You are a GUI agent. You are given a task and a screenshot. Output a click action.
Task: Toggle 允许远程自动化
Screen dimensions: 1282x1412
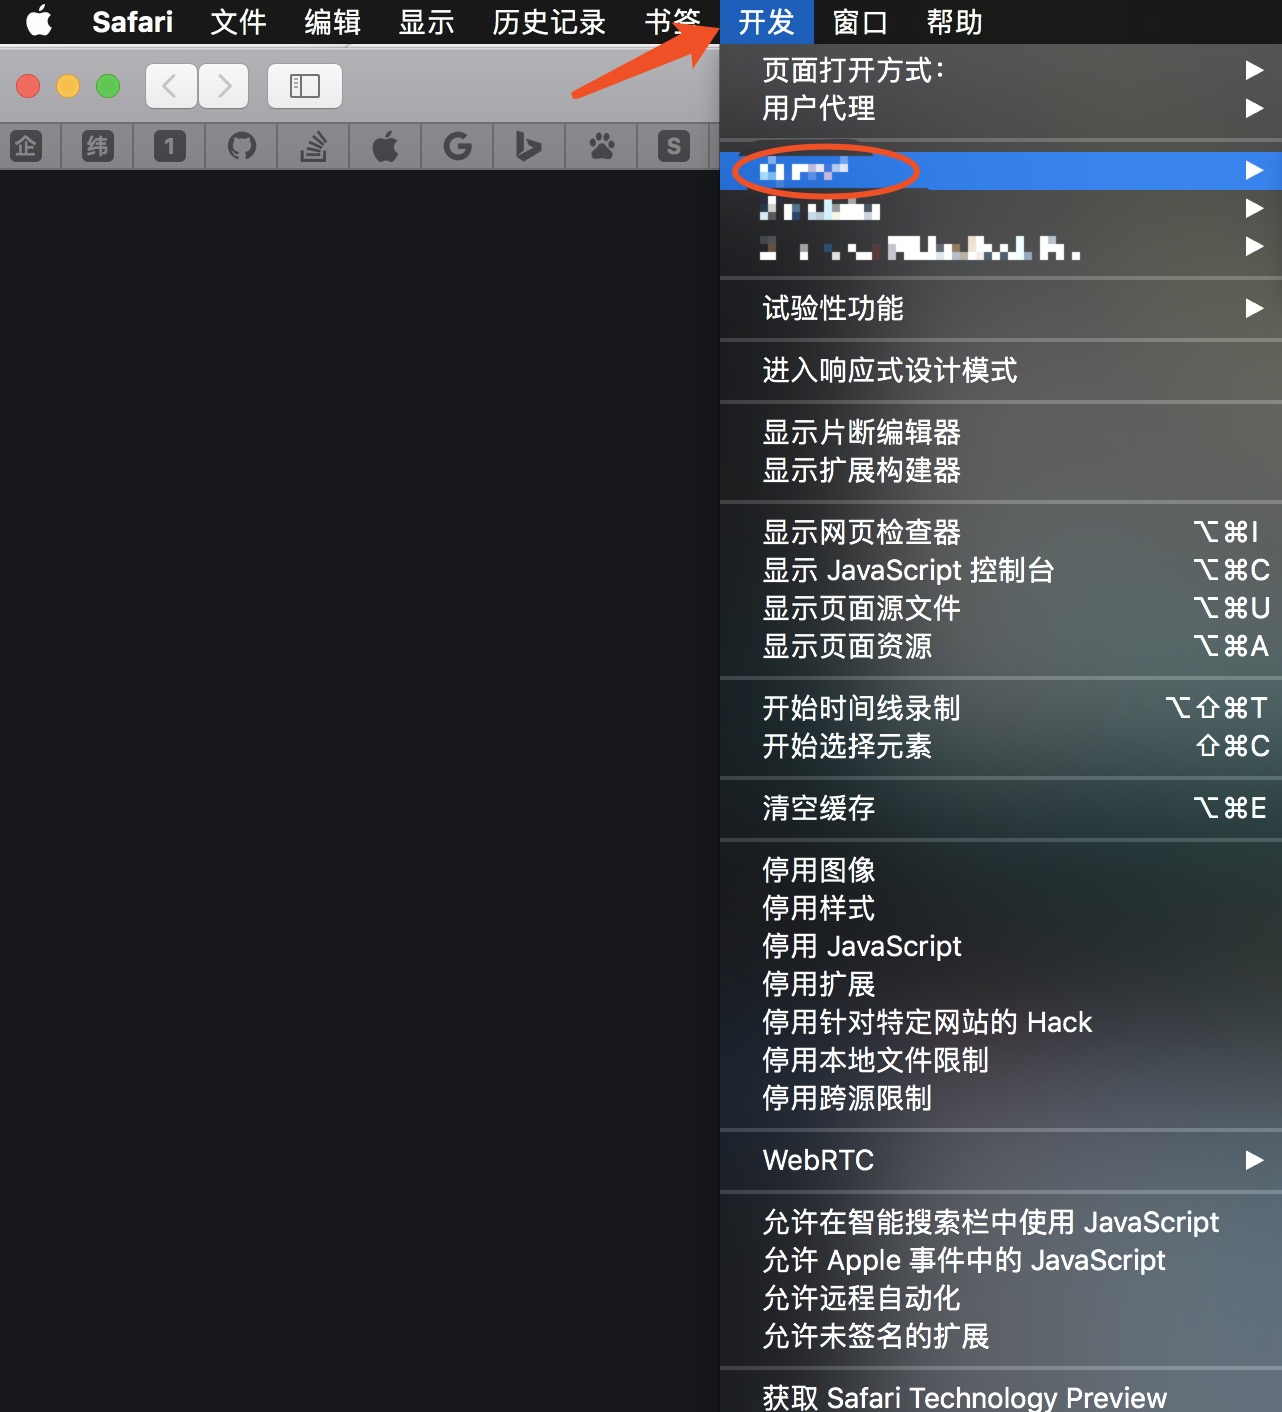pos(1001,1298)
